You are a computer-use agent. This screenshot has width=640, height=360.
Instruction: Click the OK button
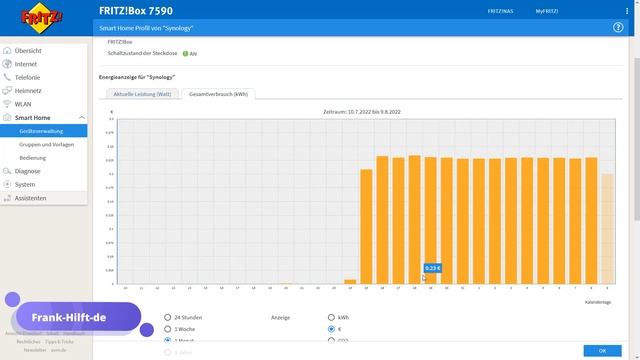(602, 351)
